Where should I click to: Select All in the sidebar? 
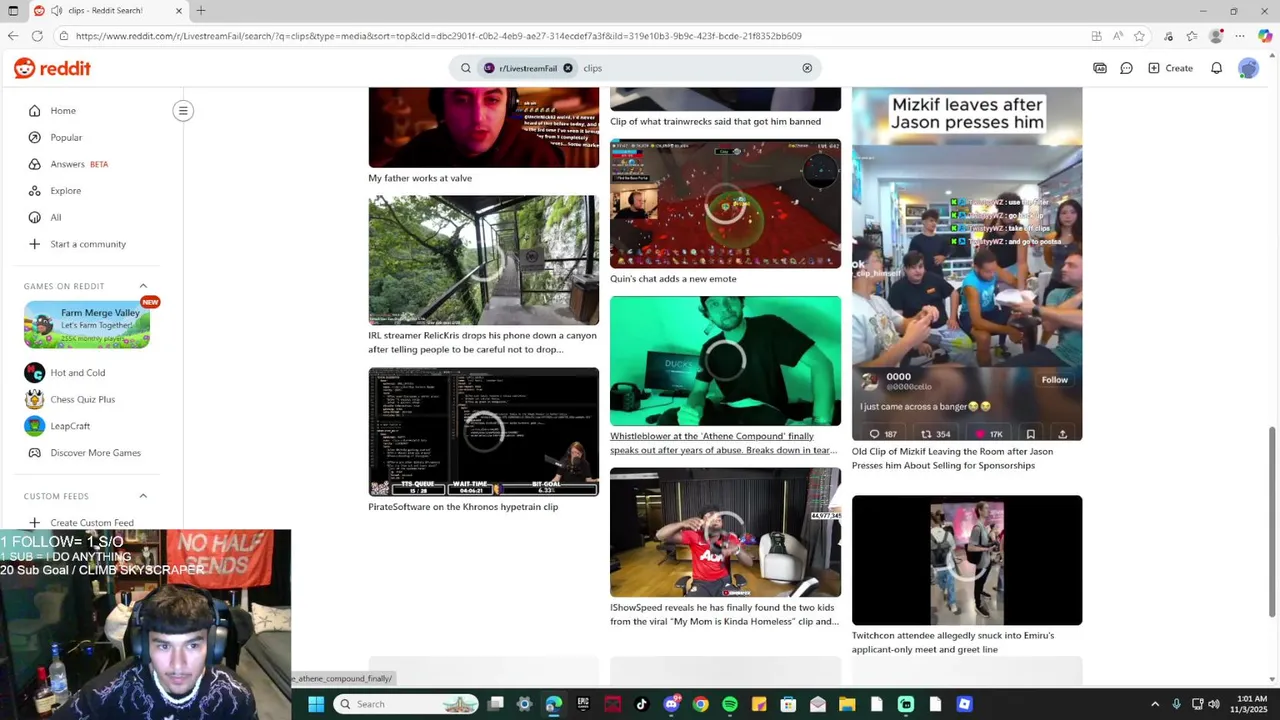pos(56,217)
